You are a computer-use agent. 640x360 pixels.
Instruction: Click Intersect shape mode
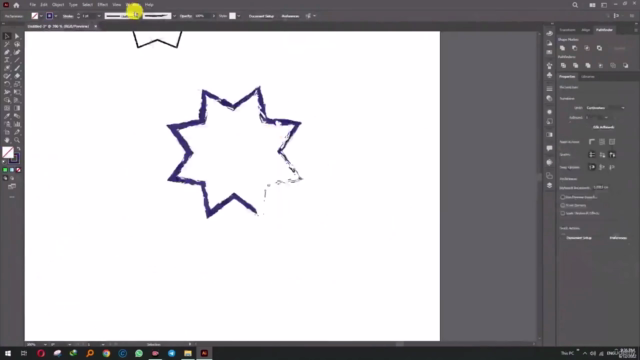click(587, 48)
